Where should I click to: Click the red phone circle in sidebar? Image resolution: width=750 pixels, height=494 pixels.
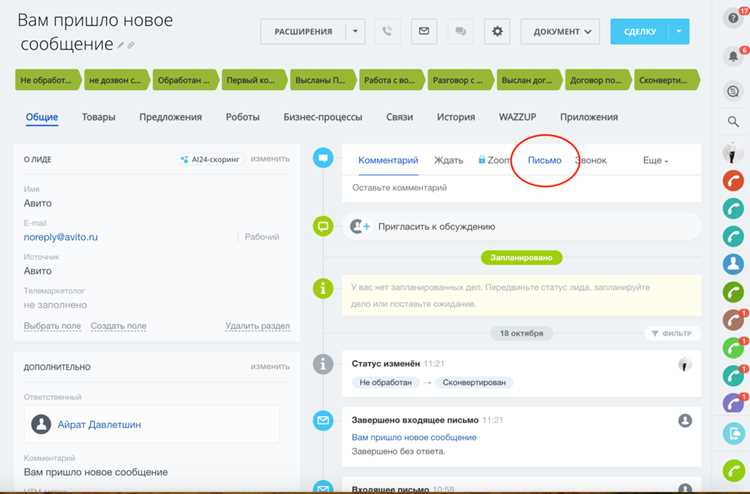733,181
